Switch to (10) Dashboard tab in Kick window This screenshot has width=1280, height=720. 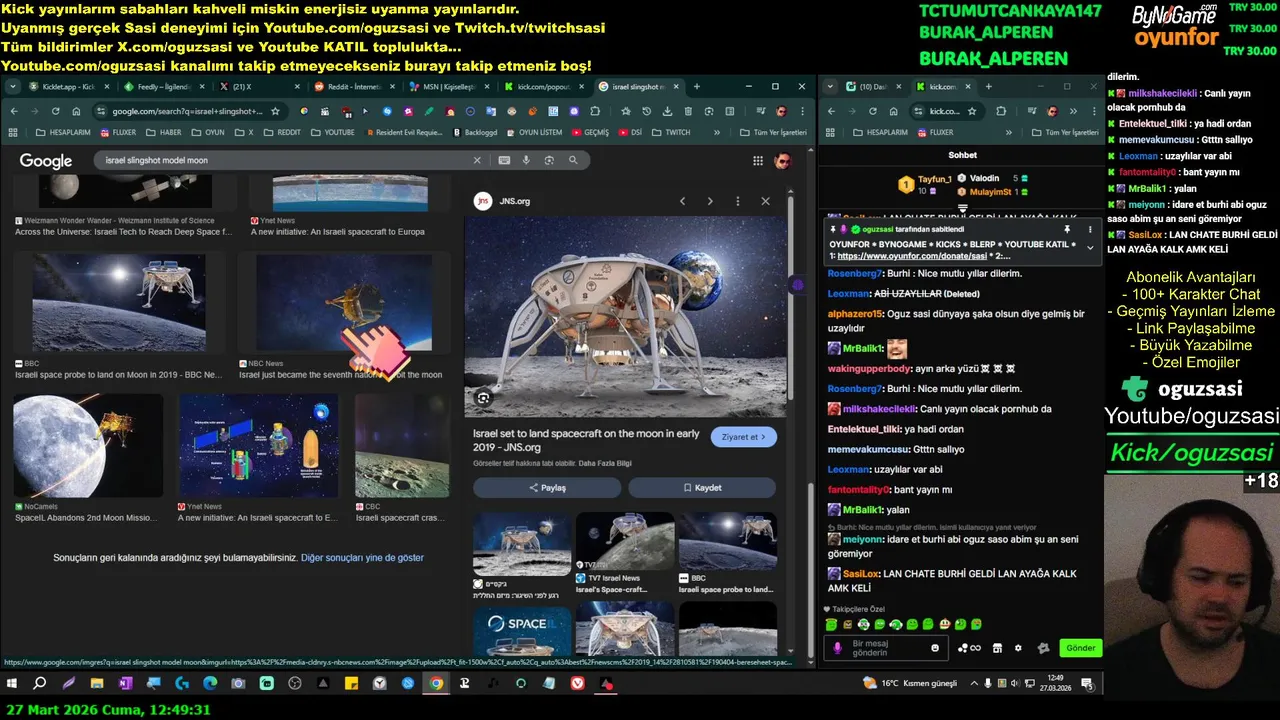click(871, 87)
